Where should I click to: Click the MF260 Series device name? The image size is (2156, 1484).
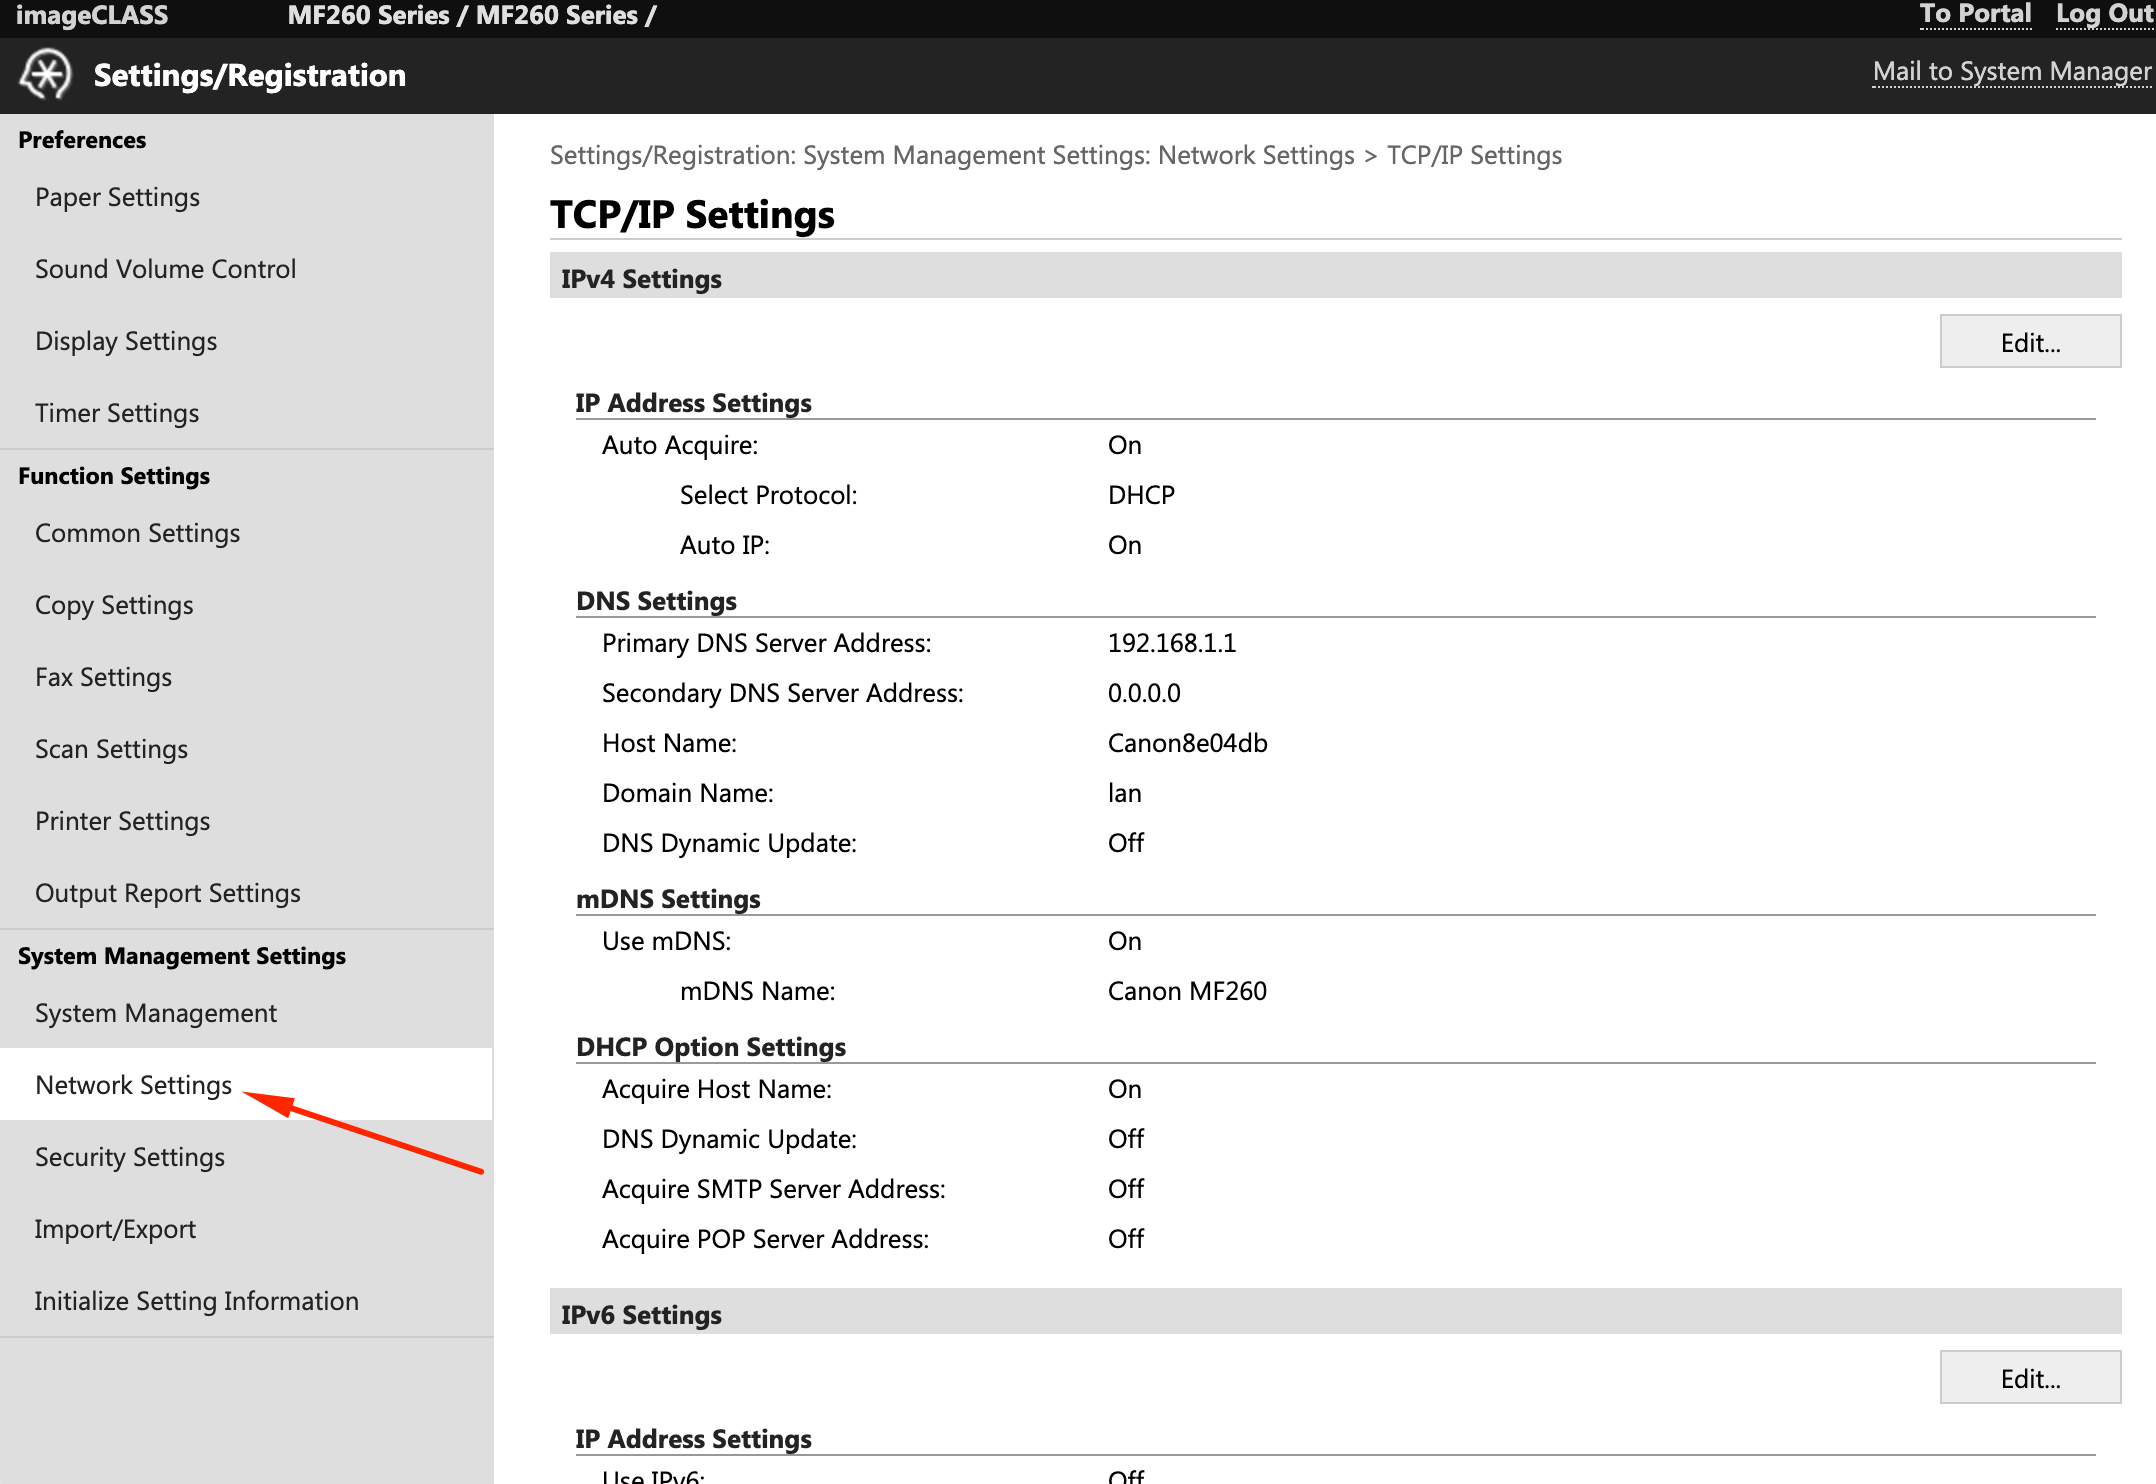coord(472,15)
